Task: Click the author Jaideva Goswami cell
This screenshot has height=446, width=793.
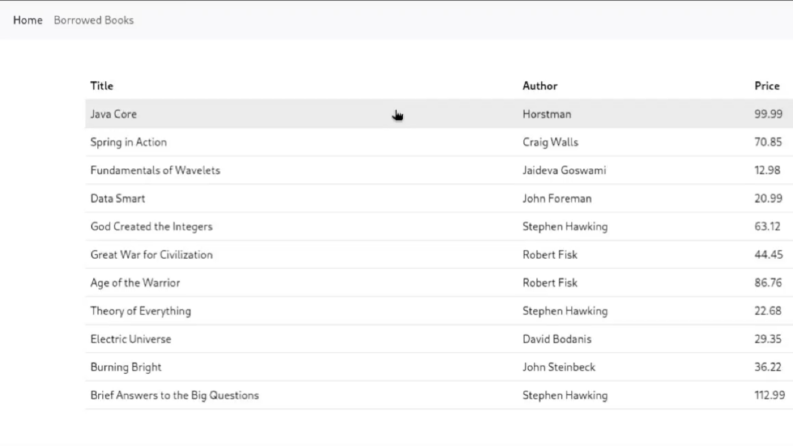Action: click(x=564, y=170)
